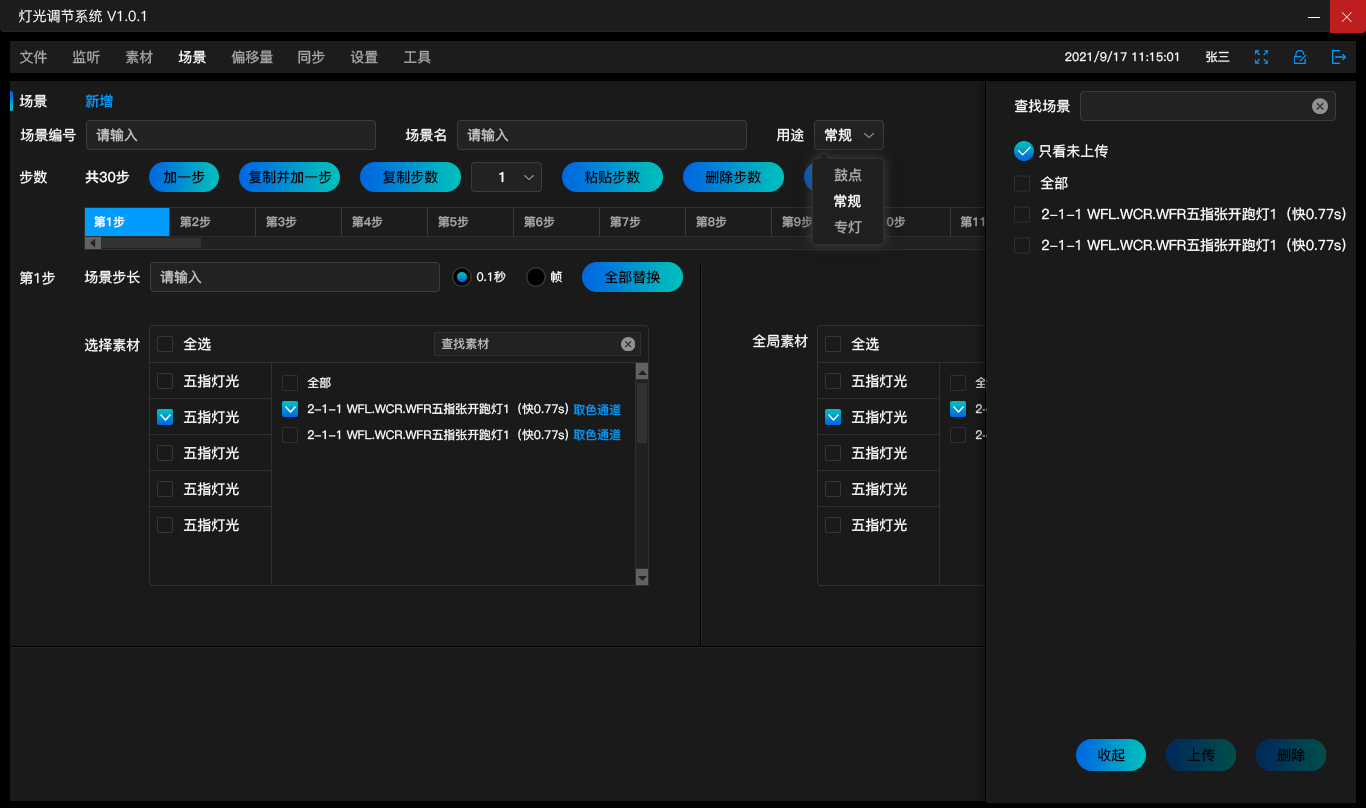This screenshot has height=808, width=1366.
Task: Open 取色通道 link of the checked material
Action: click(x=597, y=409)
